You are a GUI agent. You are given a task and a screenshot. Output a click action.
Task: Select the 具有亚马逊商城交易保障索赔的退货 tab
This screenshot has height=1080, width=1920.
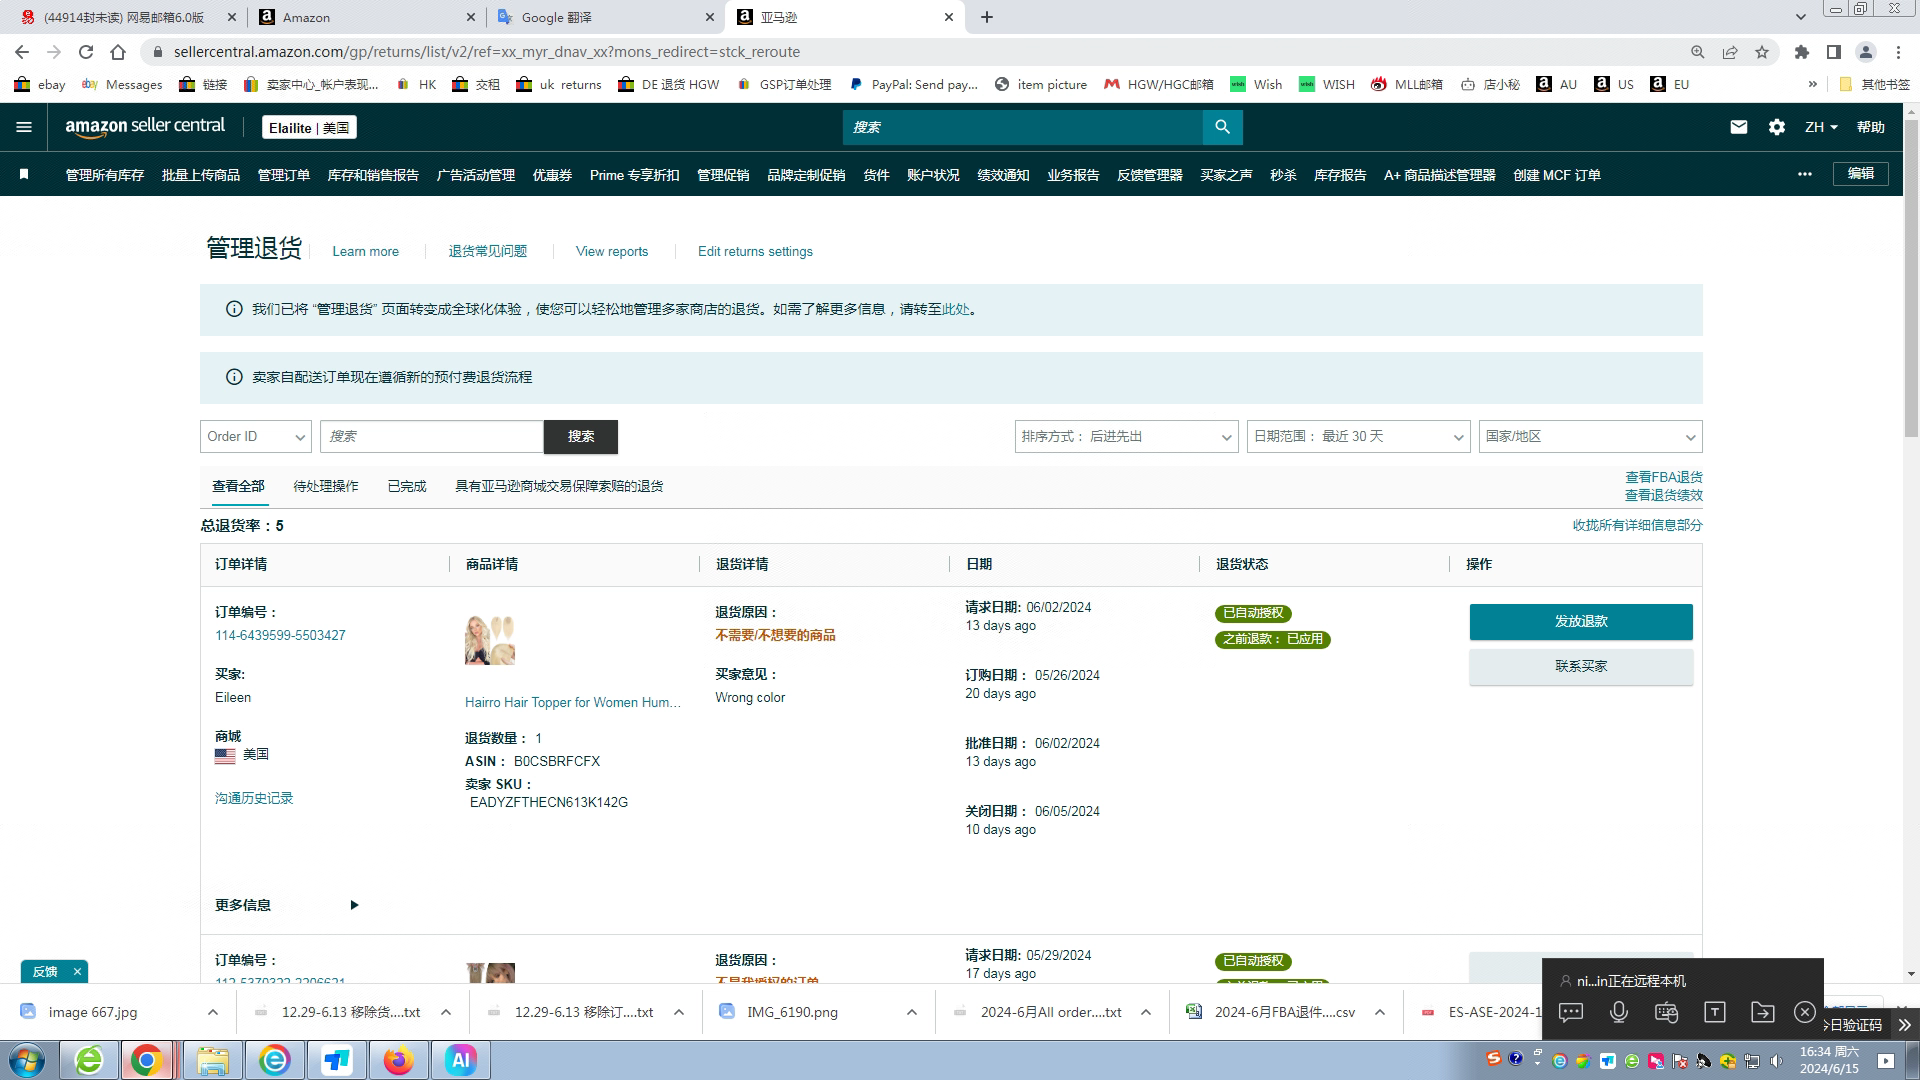(559, 486)
